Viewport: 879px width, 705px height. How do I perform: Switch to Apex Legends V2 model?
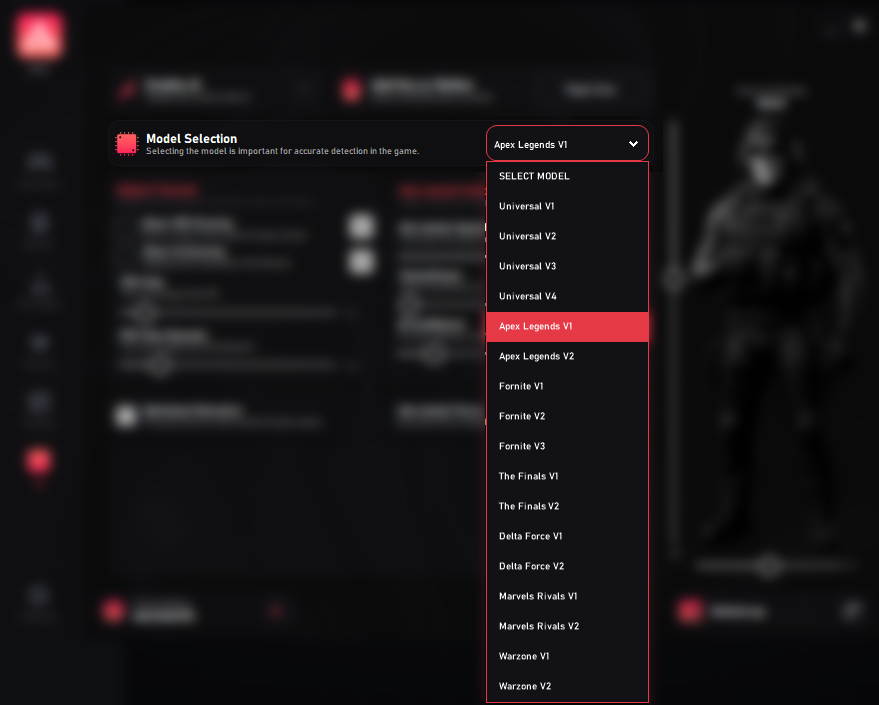(x=567, y=356)
